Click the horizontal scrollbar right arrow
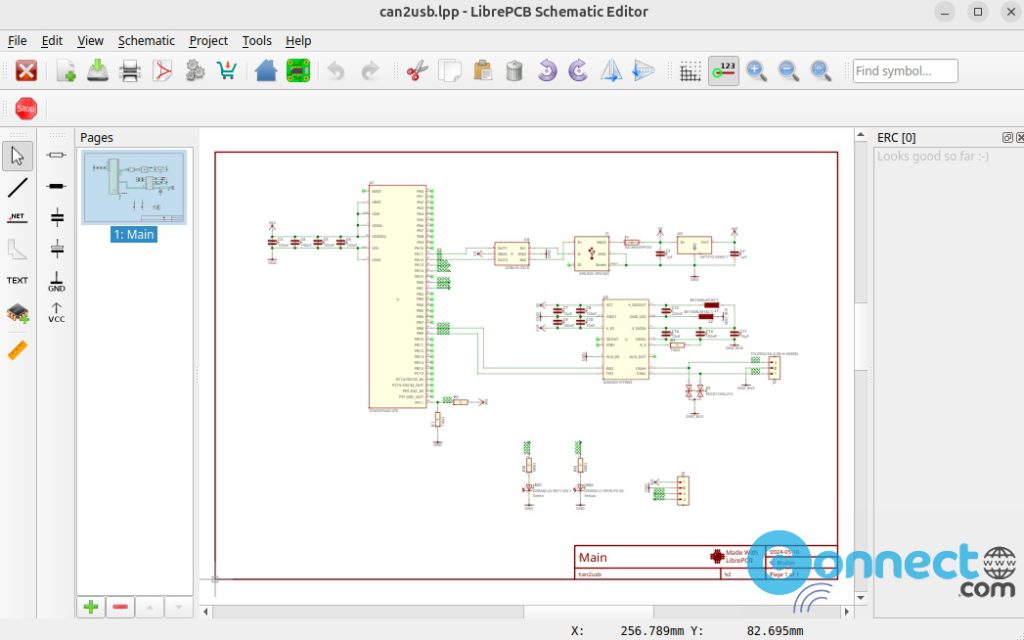The width and height of the screenshot is (1024, 640). (846, 612)
